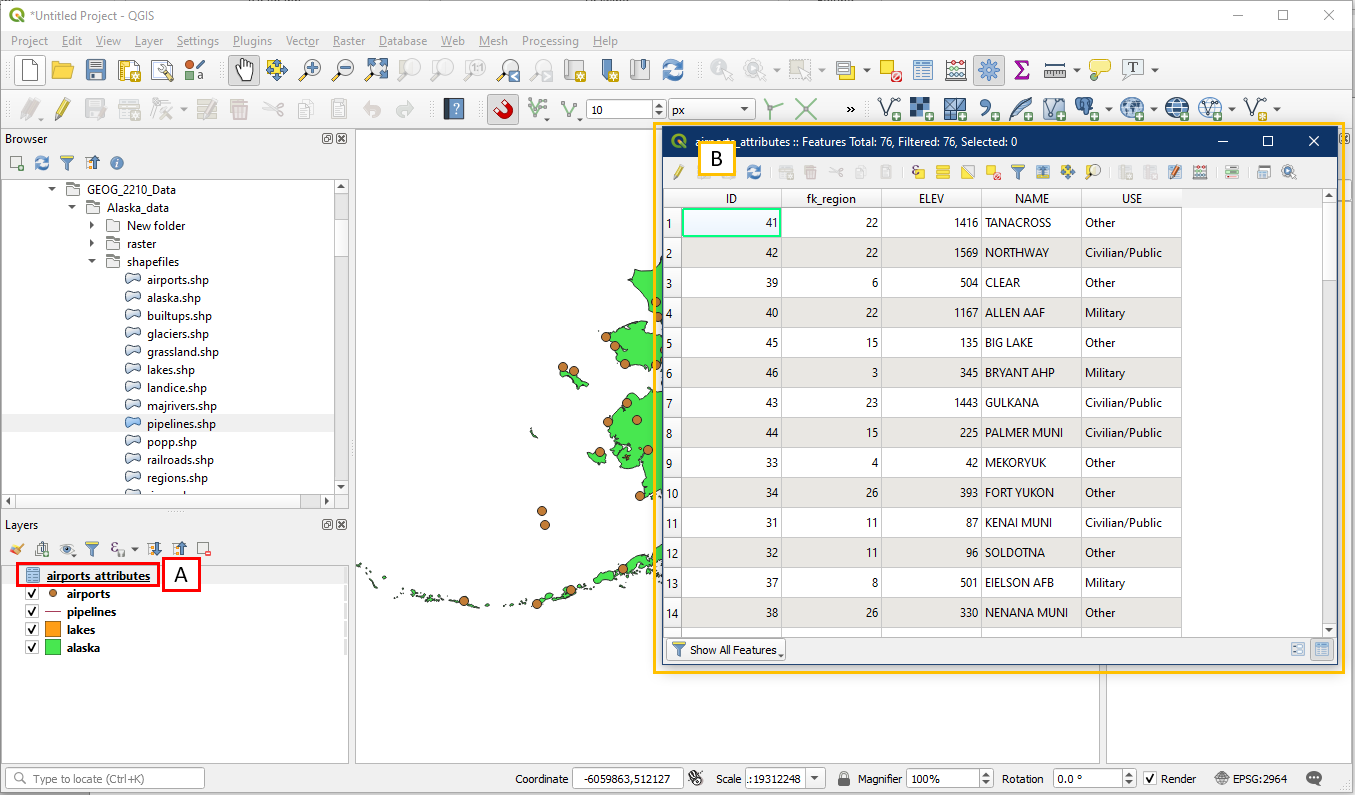Open the Processing Toolbox gear icon
This screenshot has height=795, width=1355.
989,70
